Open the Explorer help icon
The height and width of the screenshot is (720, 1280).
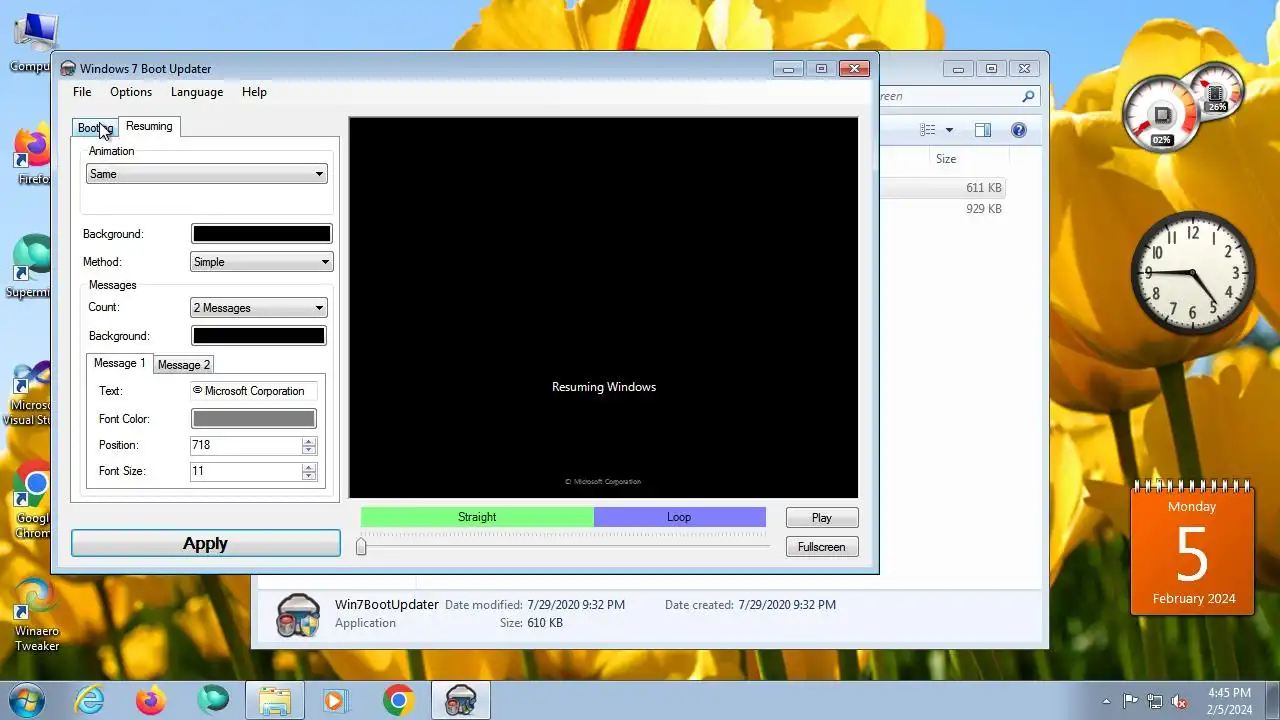click(x=1019, y=130)
